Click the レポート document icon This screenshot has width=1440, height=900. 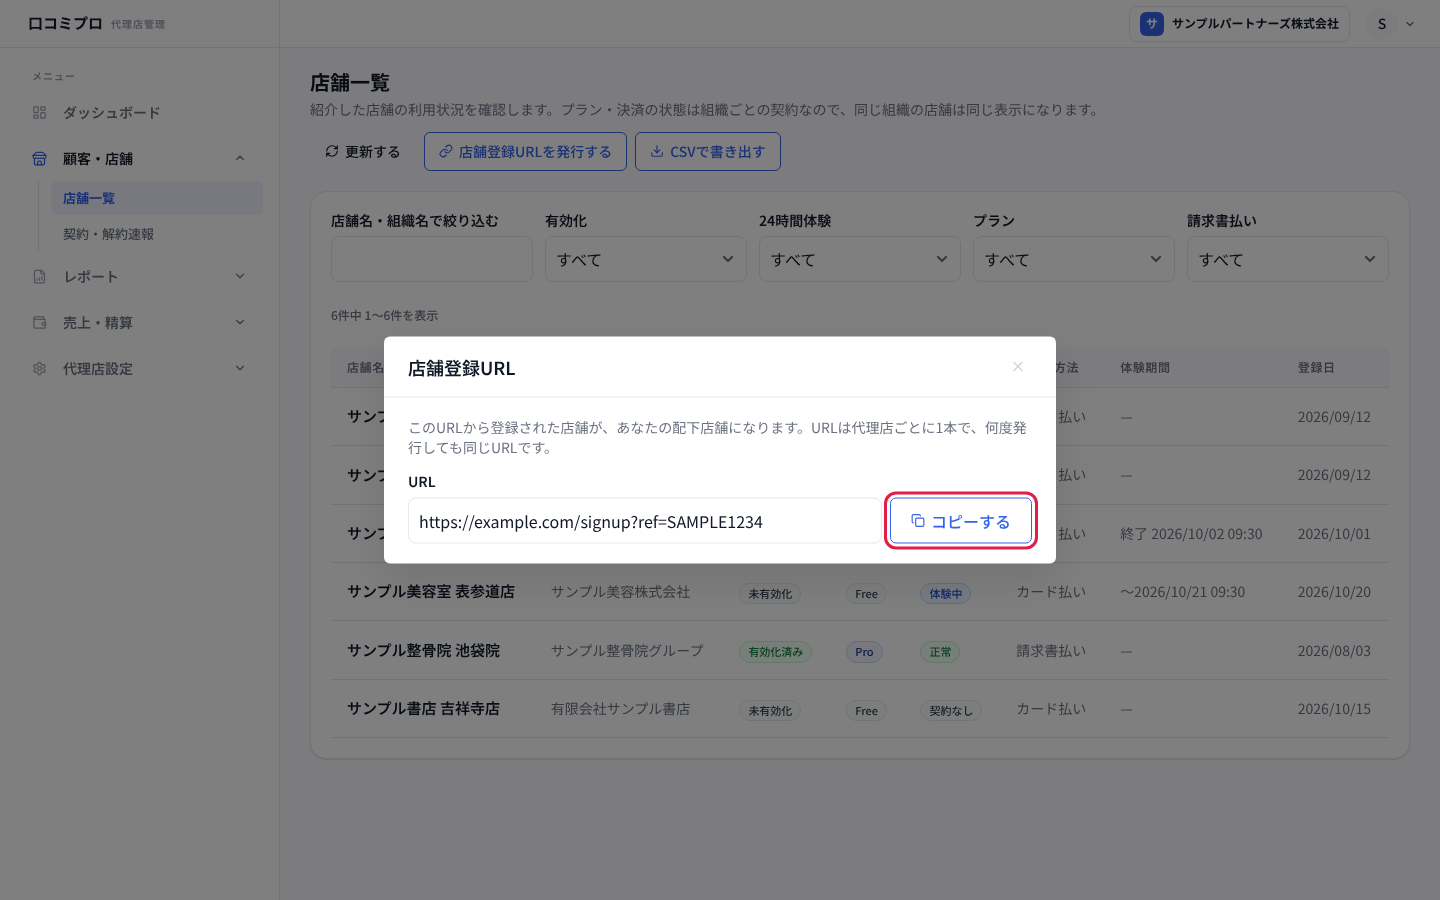coord(39,277)
